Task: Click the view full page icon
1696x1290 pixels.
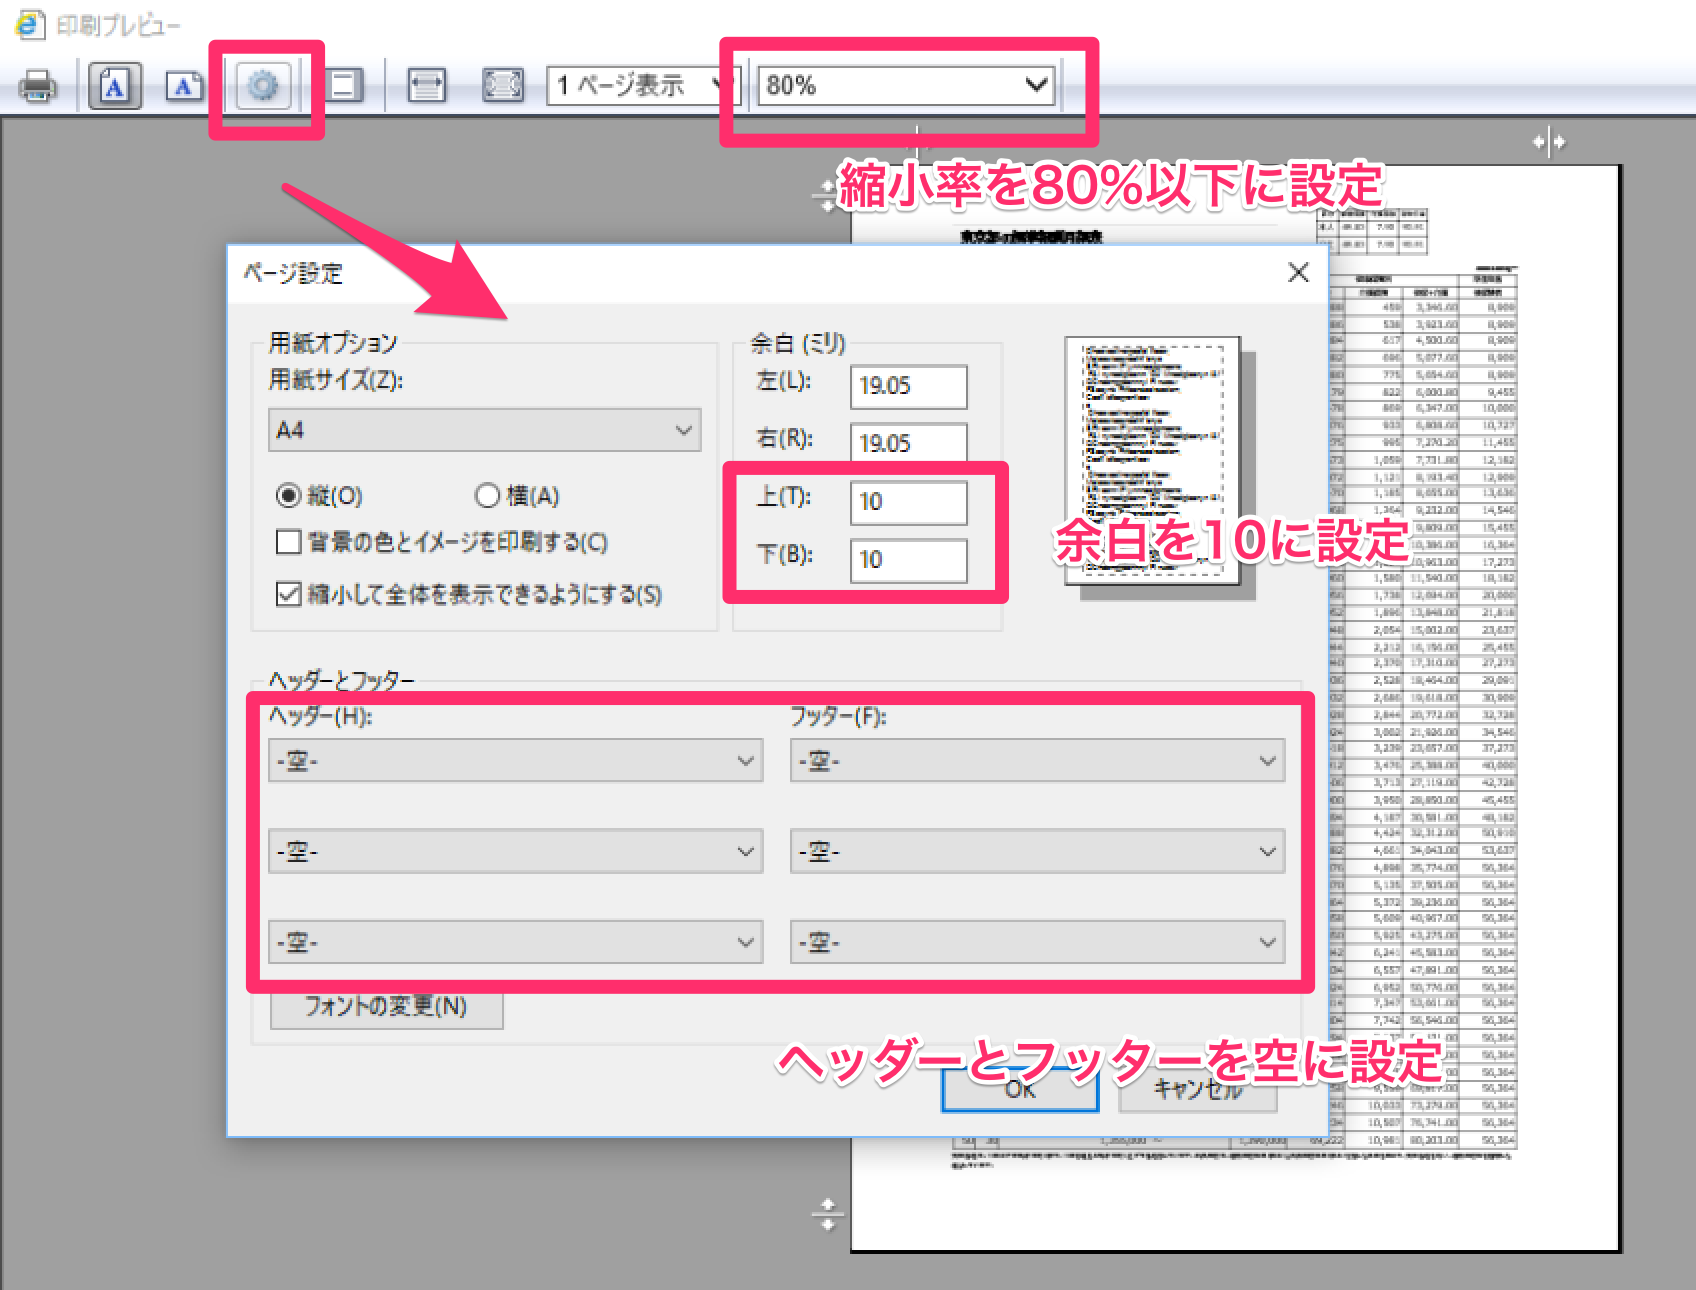Action: click(503, 86)
